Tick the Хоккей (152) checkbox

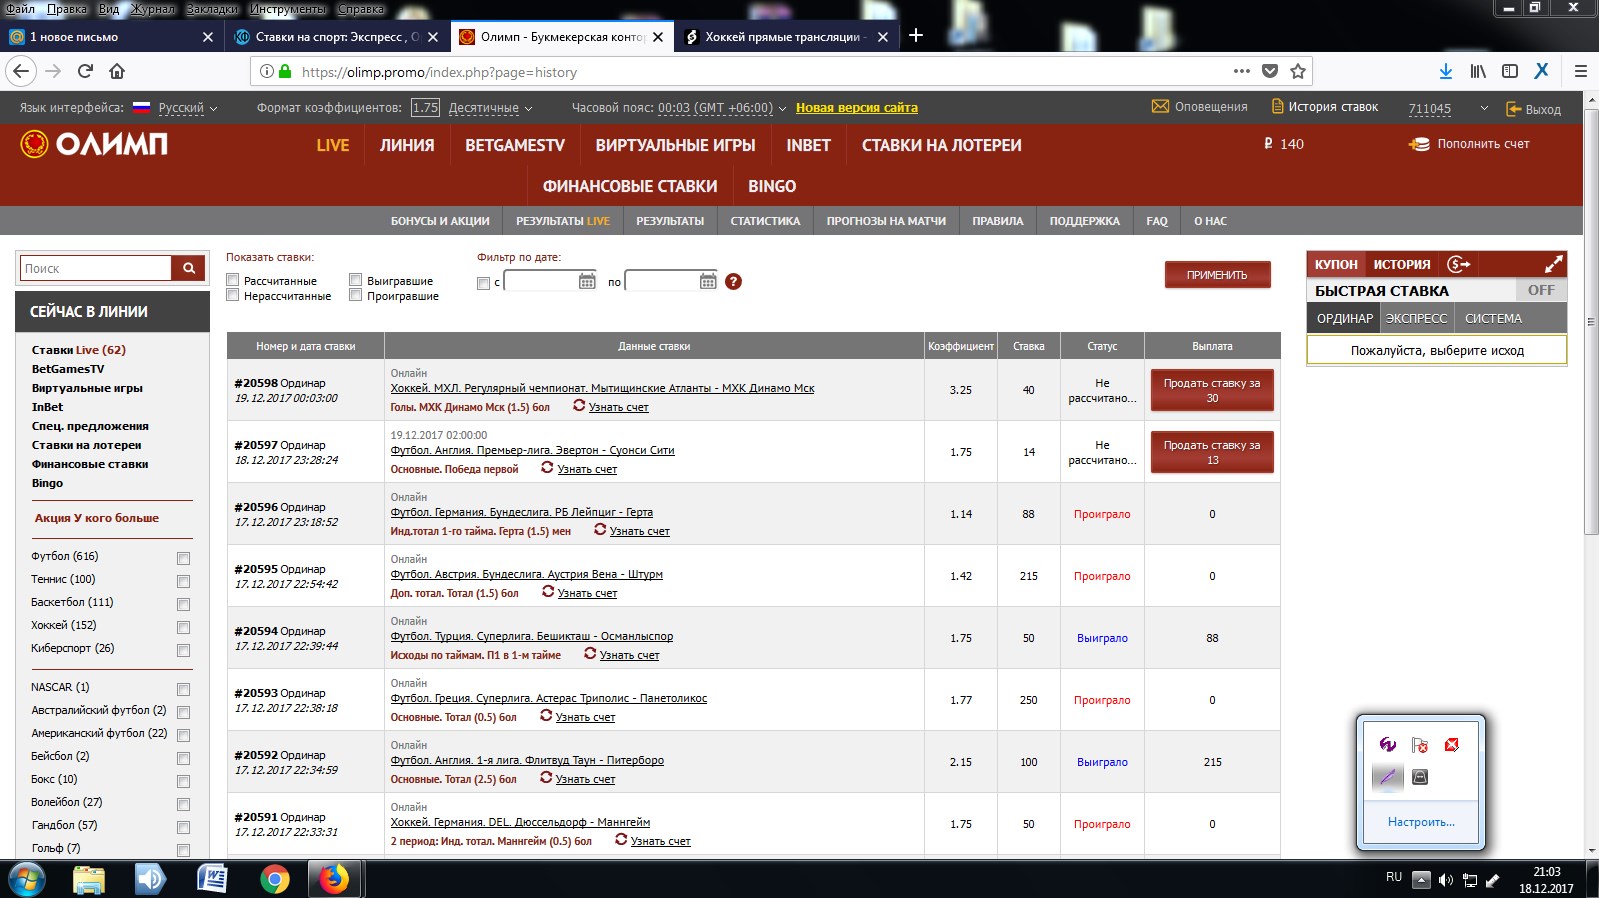point(183,627)
